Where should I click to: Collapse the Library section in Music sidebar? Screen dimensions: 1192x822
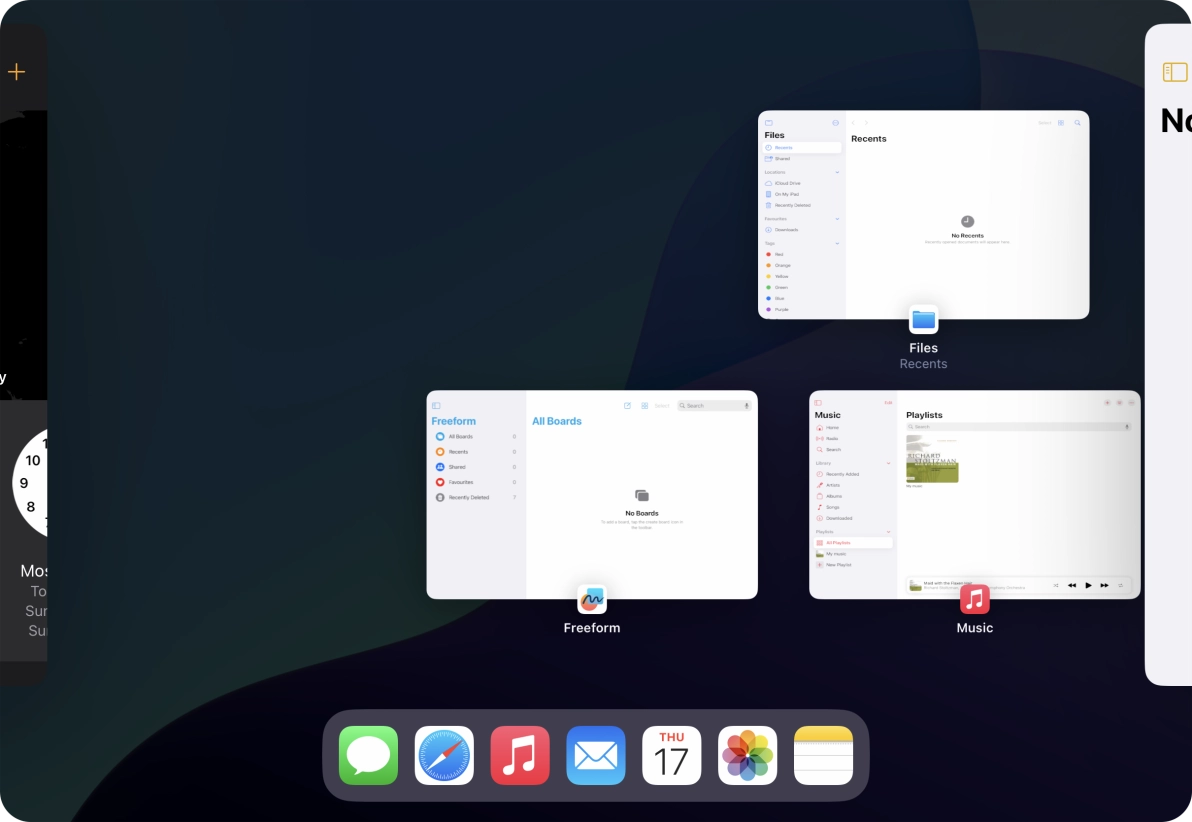pyautogui.click(x=888, y=463)
